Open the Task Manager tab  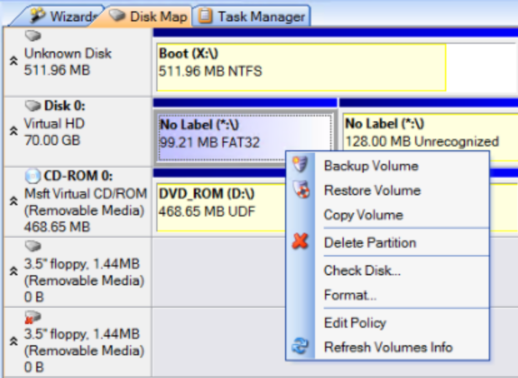[252, 16]
